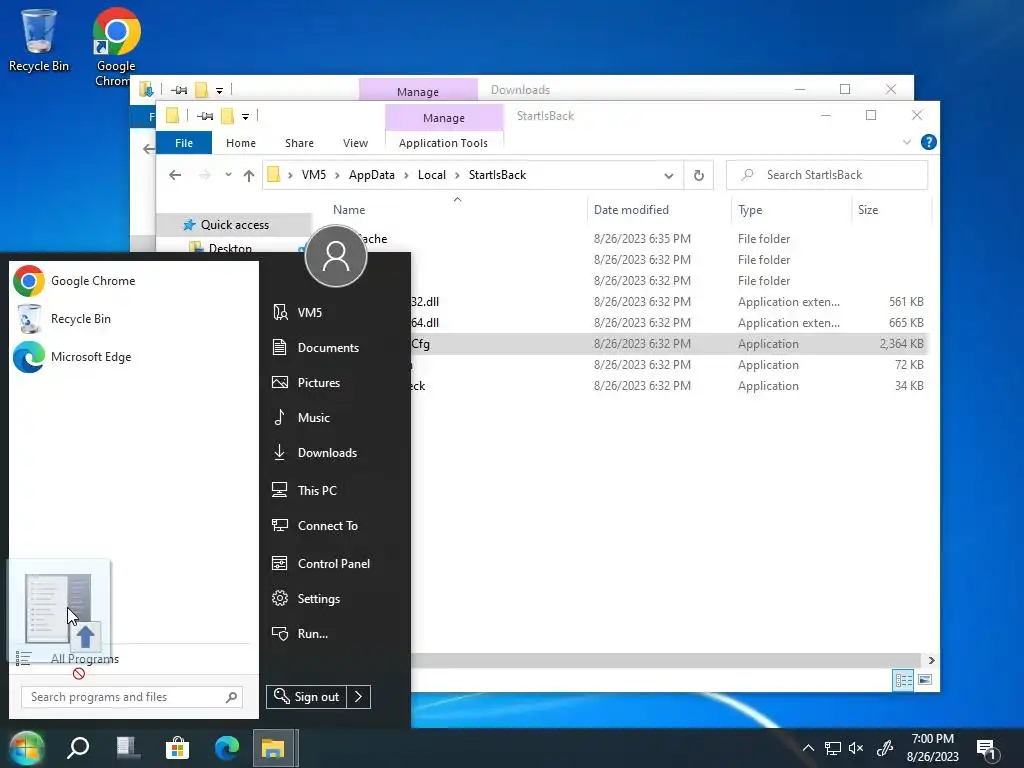The width and height of the screenshot is (1024, 768).
Task: Click the muted volume tray icon
Action: click(856, 748)
